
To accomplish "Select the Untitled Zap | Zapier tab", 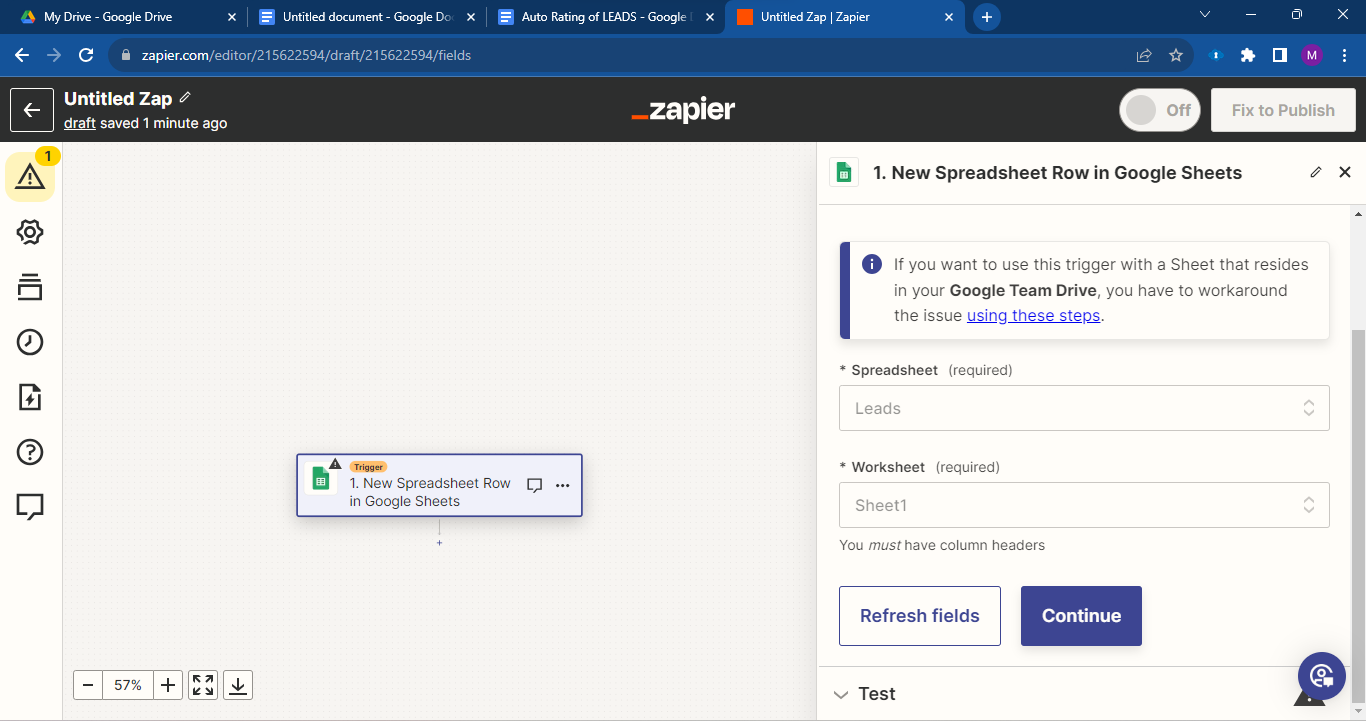I will pyautogui.click(x=845, y=17).
